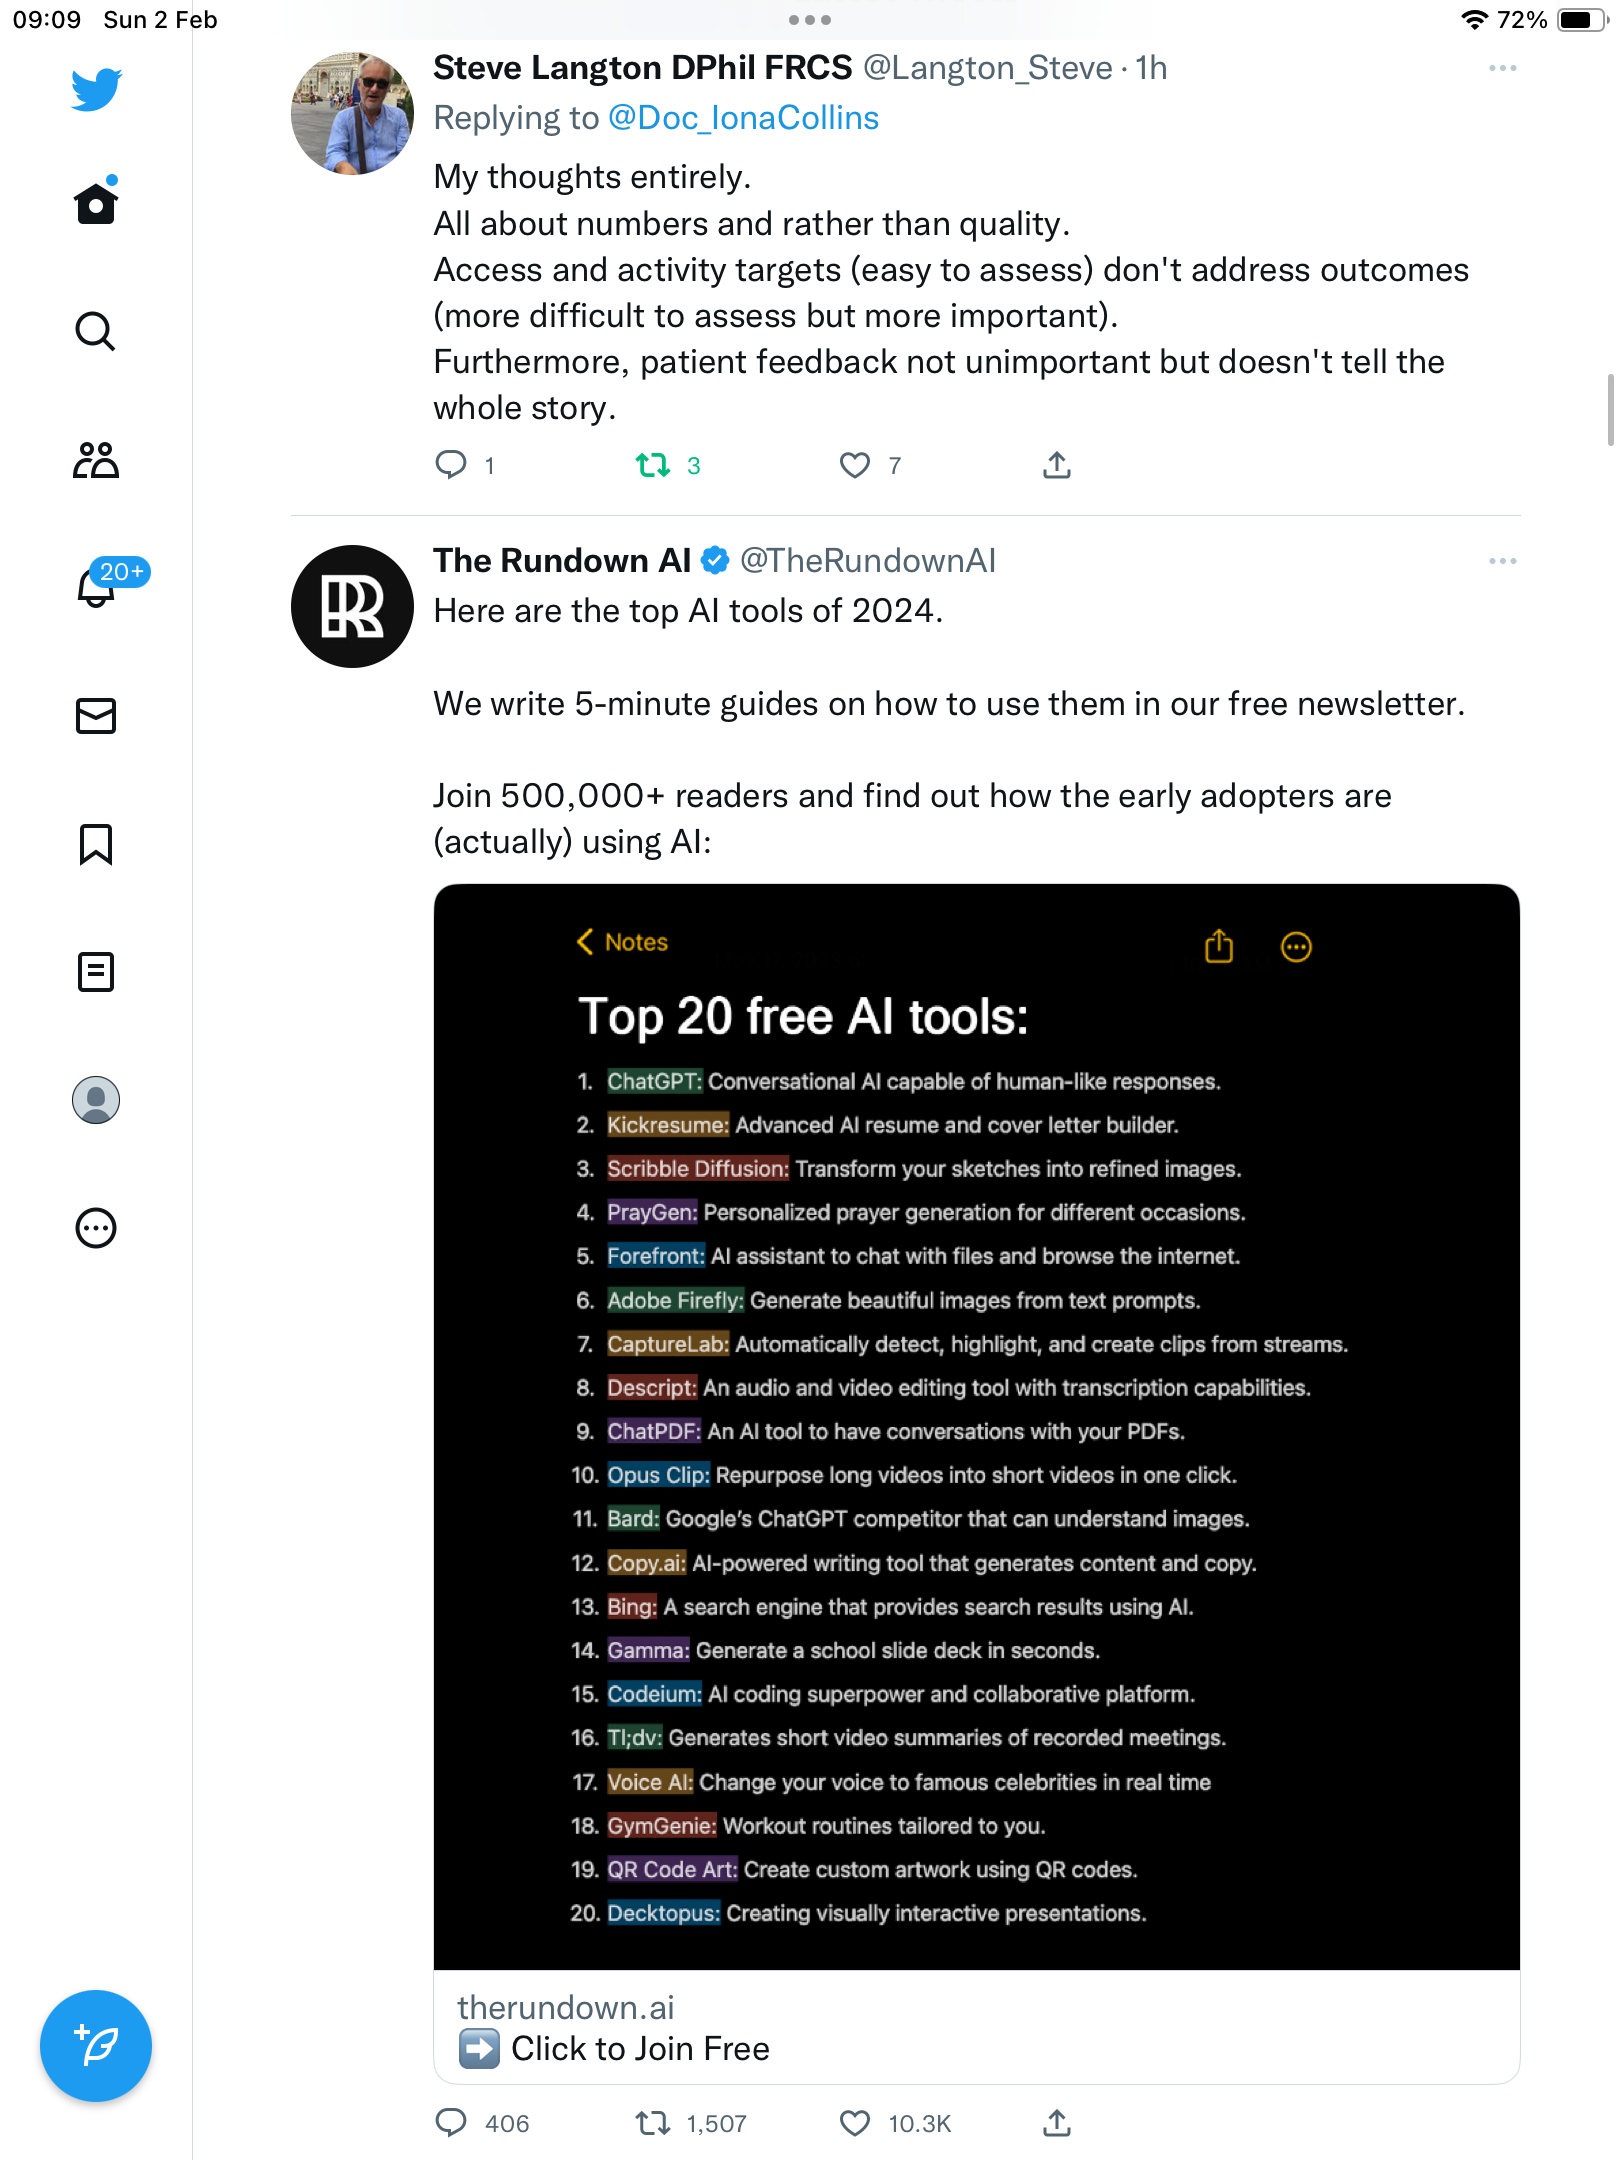Image resolution: width=1620 pixels, height=2160 pixels.
Task: Open Communities people icon in sidebar
Action: tap(96, 460)
